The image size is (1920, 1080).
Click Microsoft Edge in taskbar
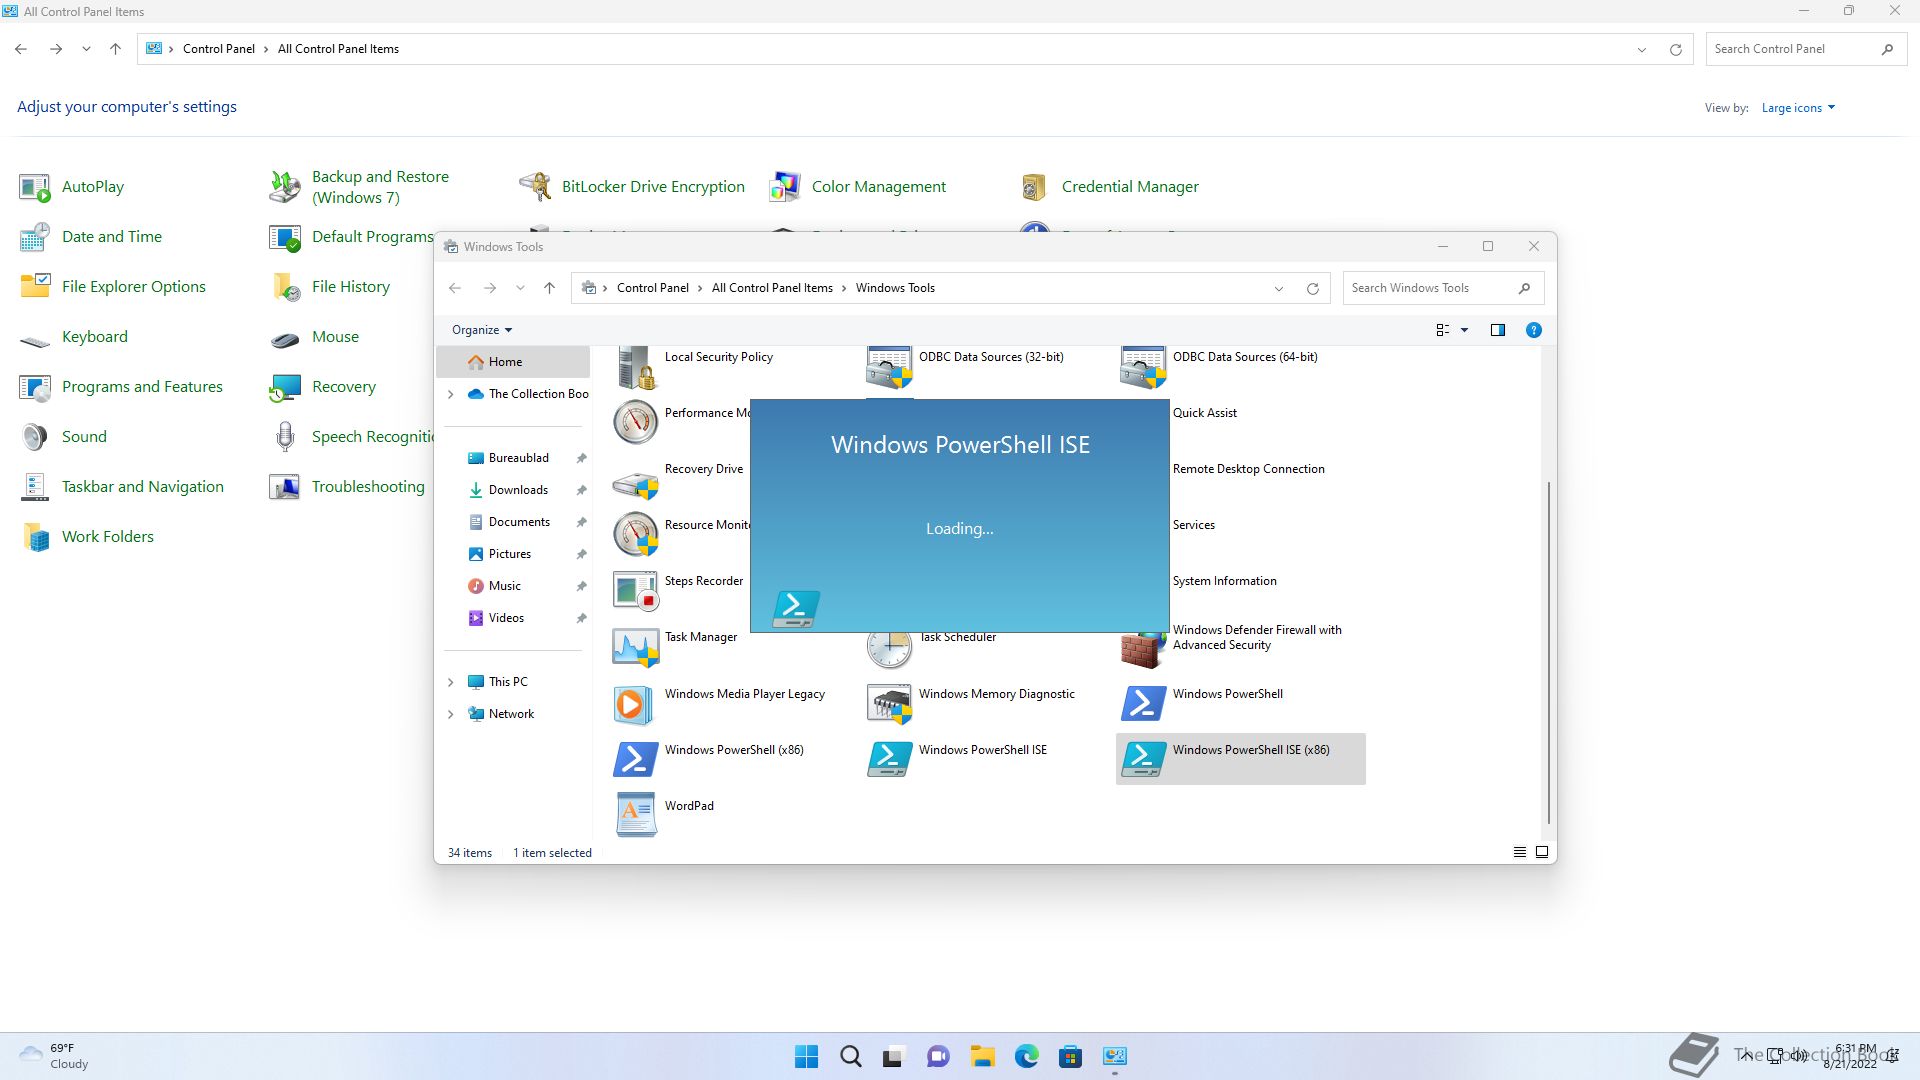click(x=1026, y=1056)
